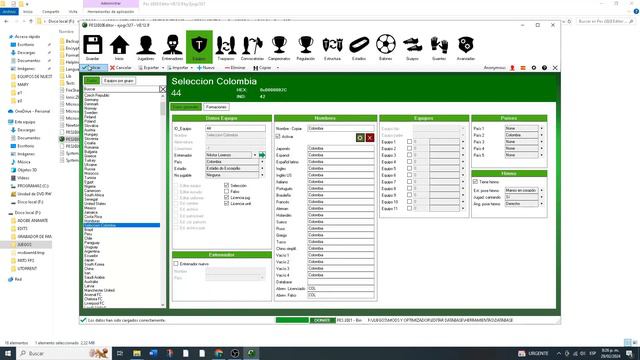
Task: Click the Buscar team search field
Action: click(x=121, y=89)
